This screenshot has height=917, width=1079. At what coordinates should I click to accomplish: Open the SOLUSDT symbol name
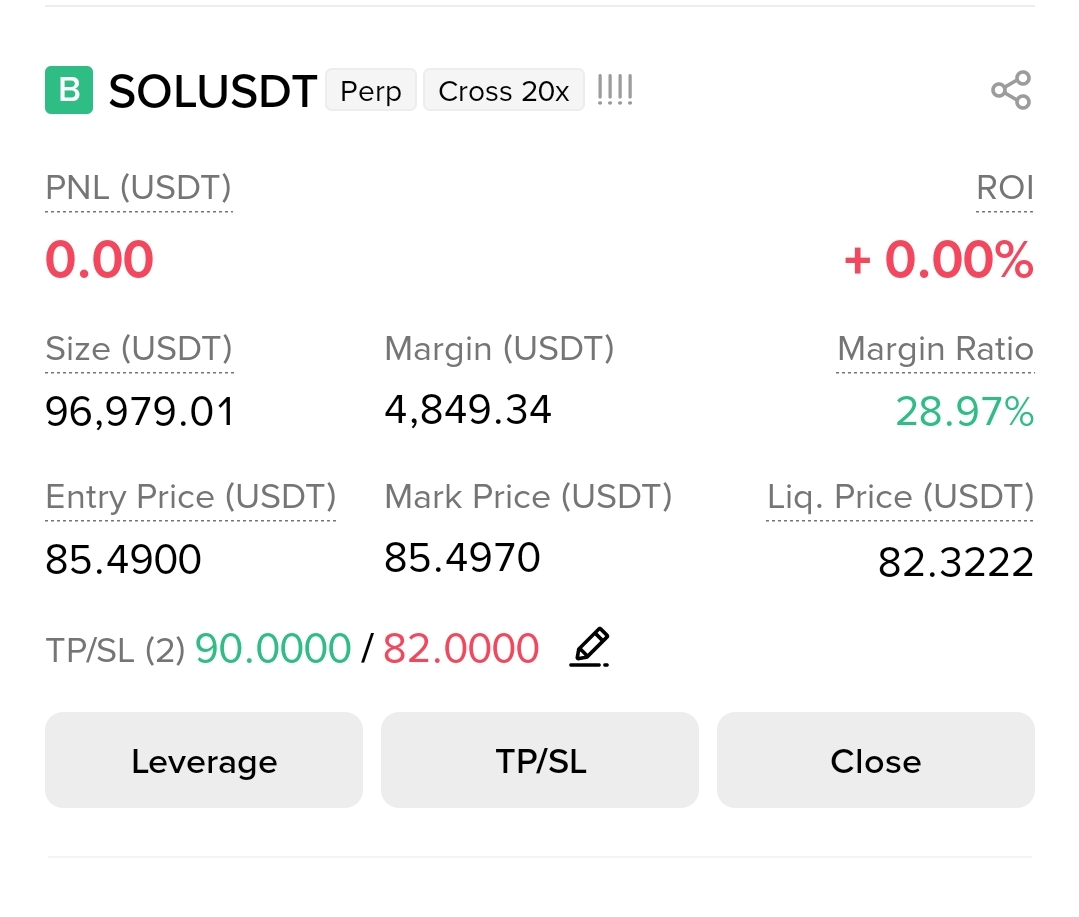[213, 91]
